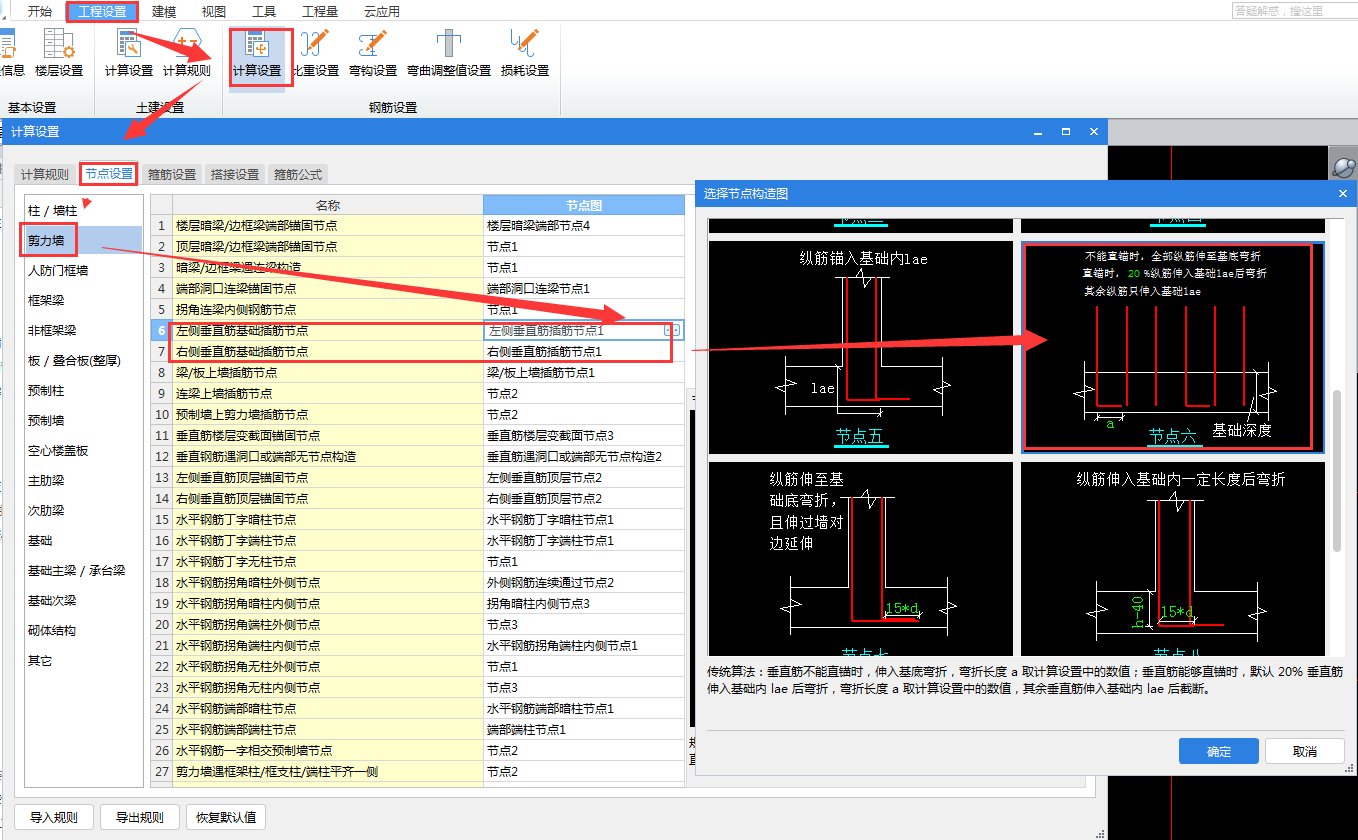Image resolution: width=1358 pixels, height=840 pixels.
Task: Choose 其它 category
Action: pyautogui.click(x=84, y=661)
